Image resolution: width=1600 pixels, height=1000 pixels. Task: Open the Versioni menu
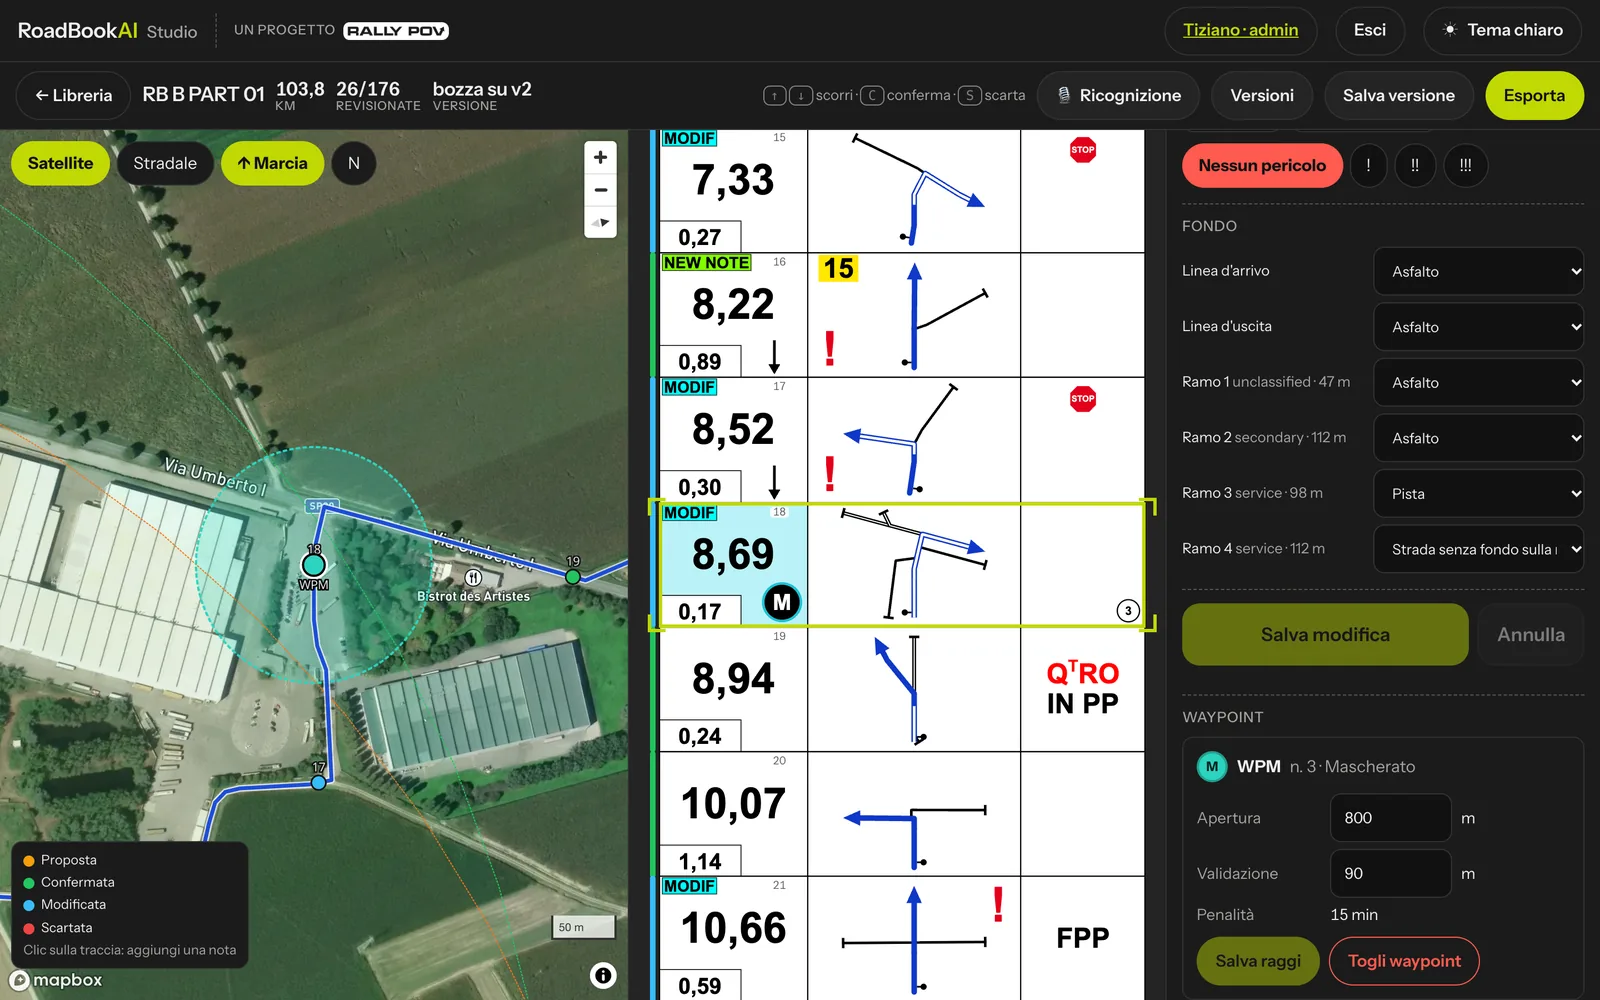click(x=1262, y=95)
